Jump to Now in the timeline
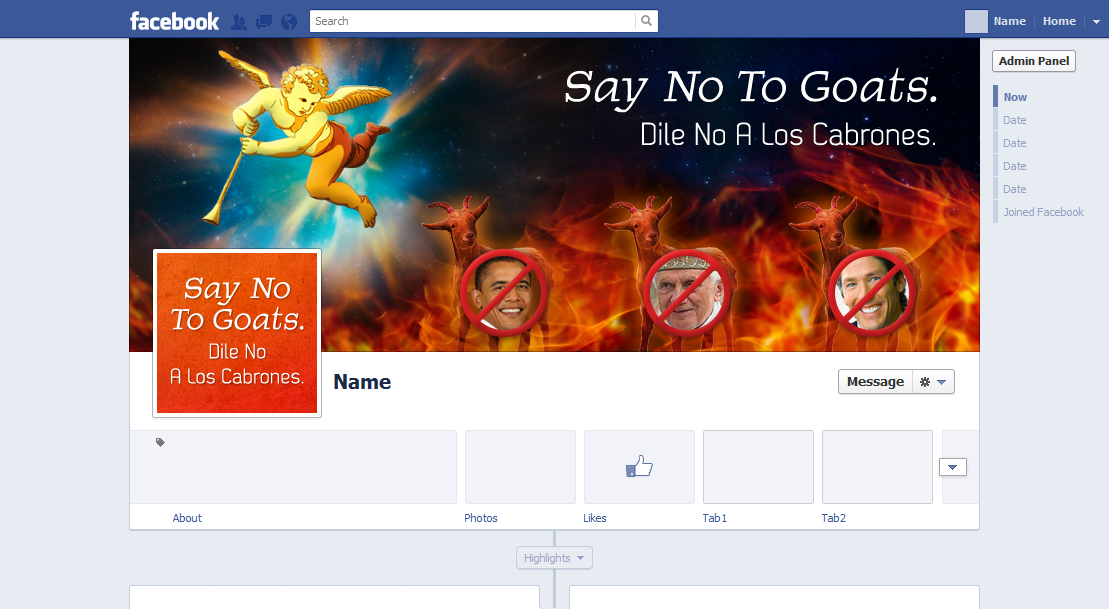This screenshot has height=609, width=1109. pyautogui.click(x=1015, y=97)
